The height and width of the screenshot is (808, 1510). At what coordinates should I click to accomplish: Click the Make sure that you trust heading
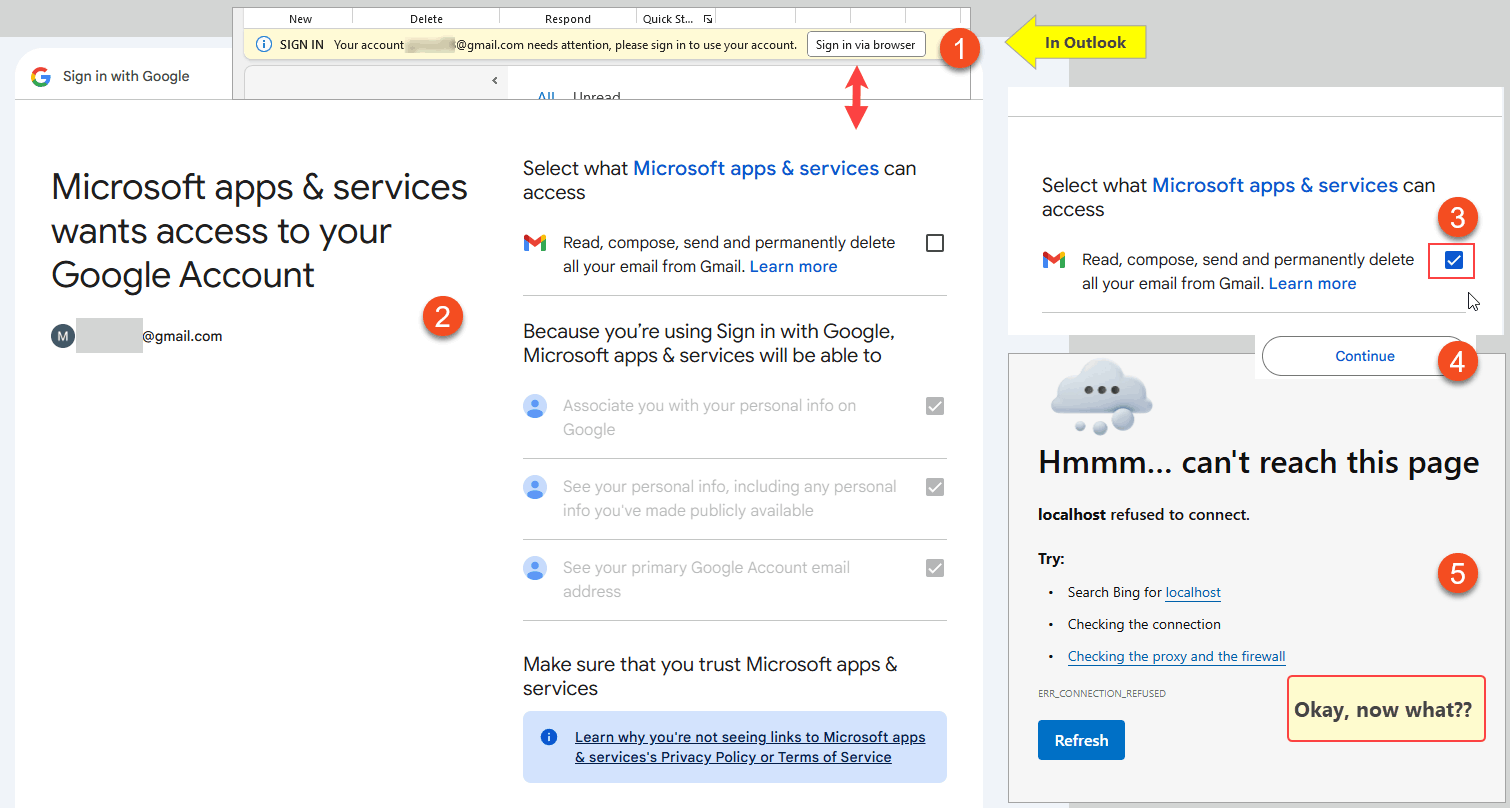tap(710, 676)
